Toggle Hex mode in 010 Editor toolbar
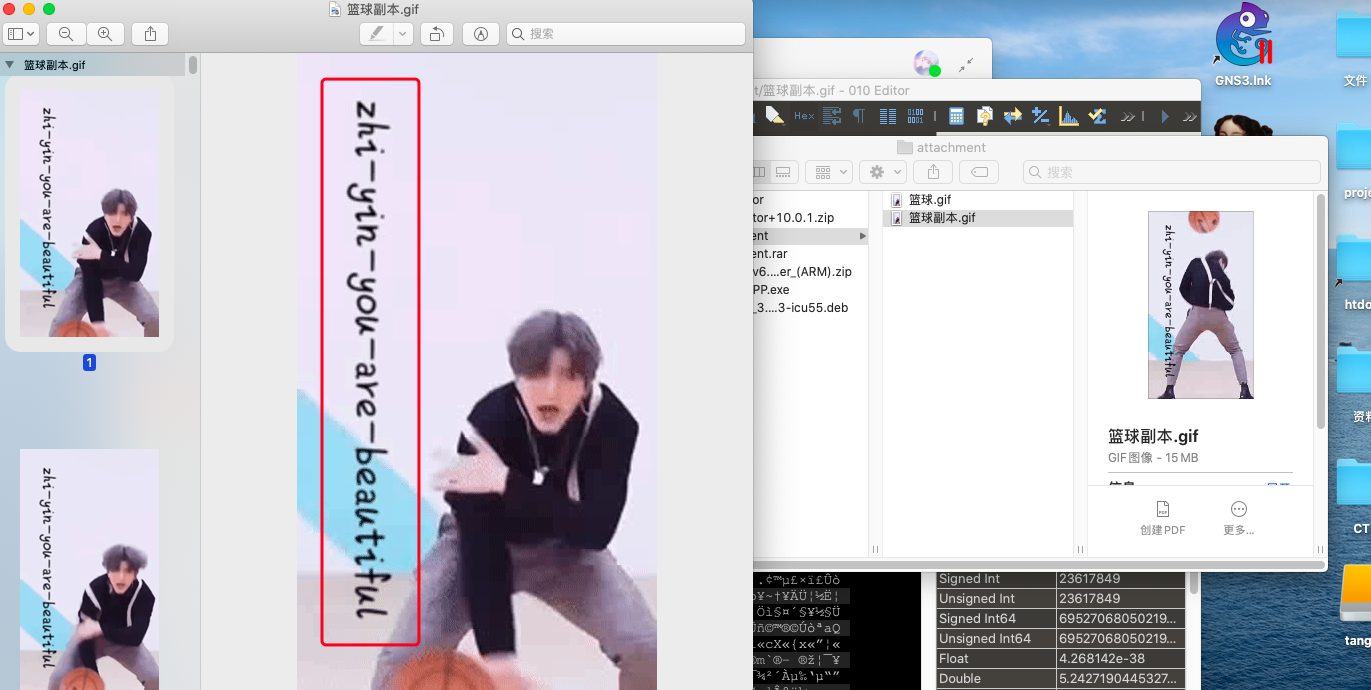 804,116
